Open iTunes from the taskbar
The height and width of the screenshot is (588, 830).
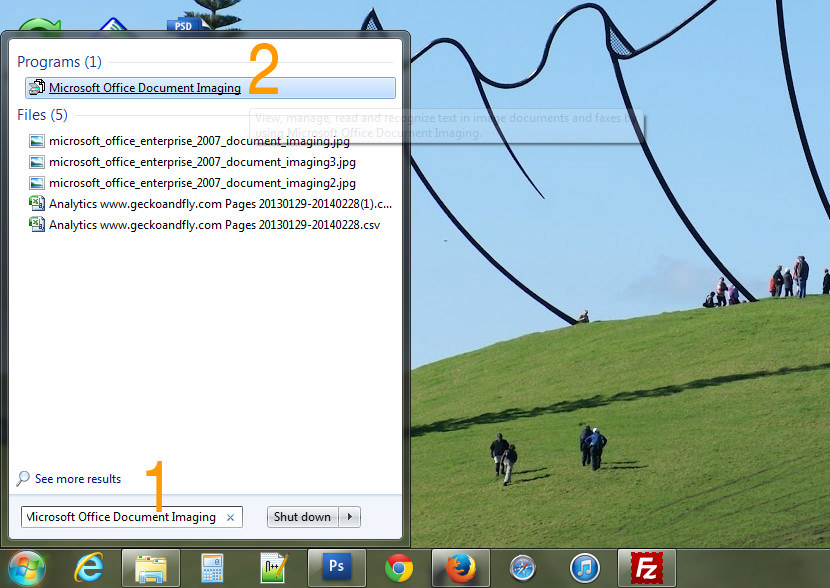pos(584,568)
